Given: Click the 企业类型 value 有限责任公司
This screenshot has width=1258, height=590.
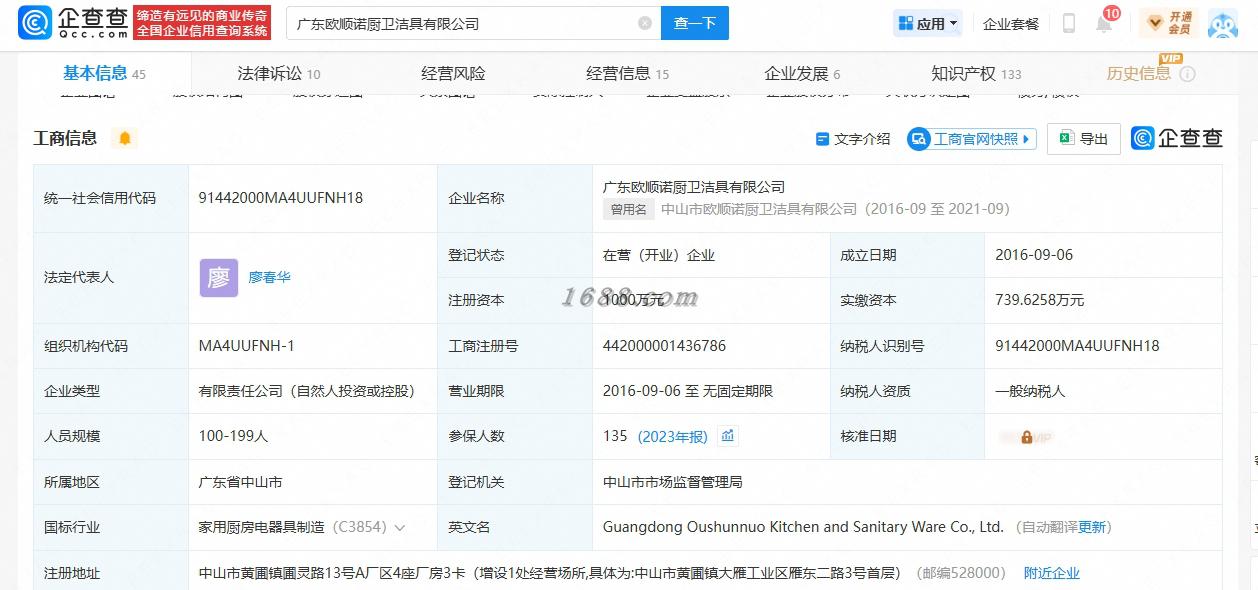Looking at the screenshot, I should 307,391.
